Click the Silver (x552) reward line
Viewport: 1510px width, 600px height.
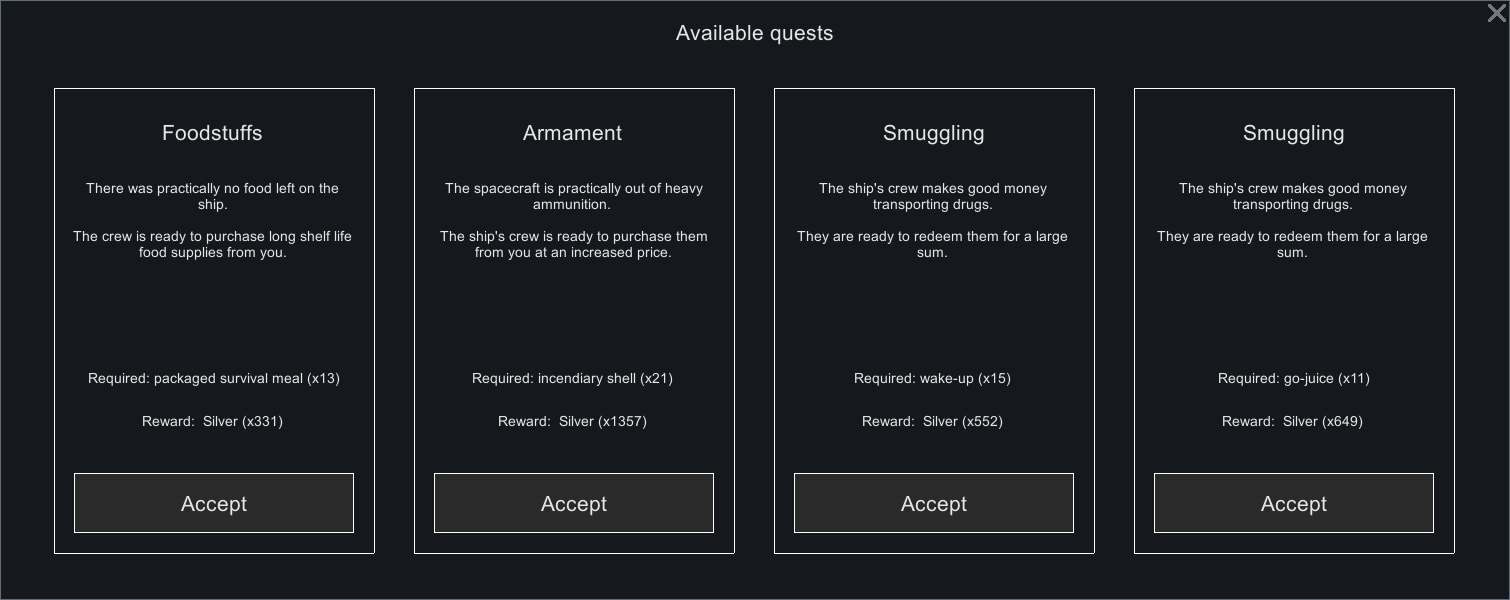click(x=932, y=421)
